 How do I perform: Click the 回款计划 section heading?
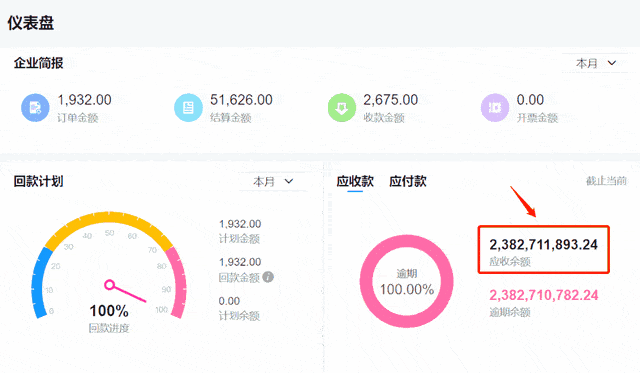[38, 181]
